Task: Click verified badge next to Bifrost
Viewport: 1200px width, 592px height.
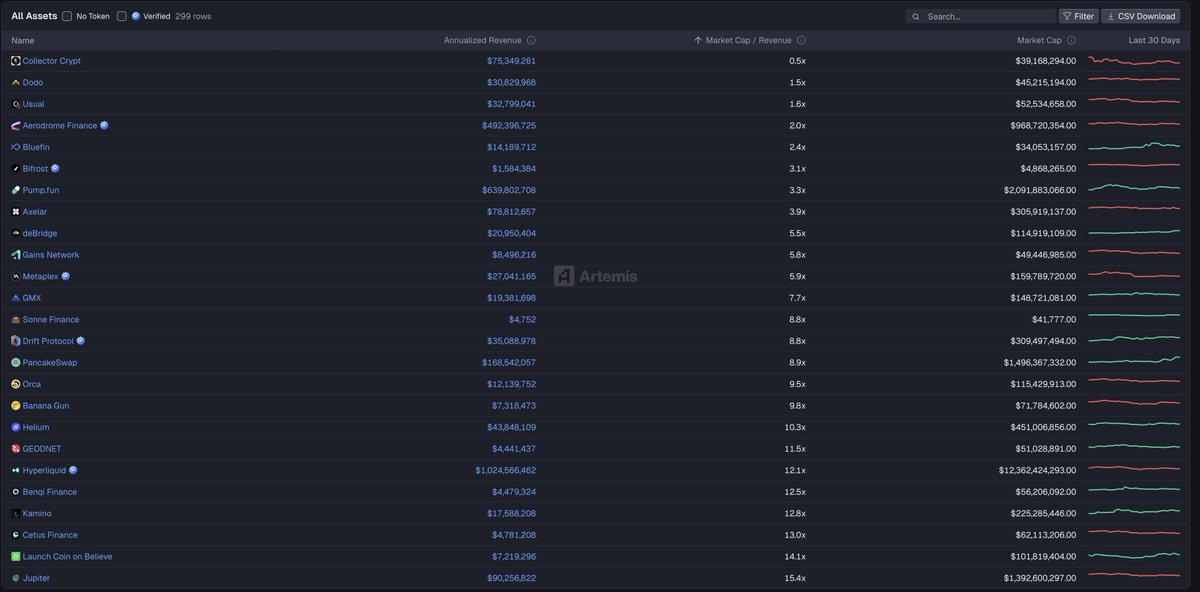Action: 55,169
